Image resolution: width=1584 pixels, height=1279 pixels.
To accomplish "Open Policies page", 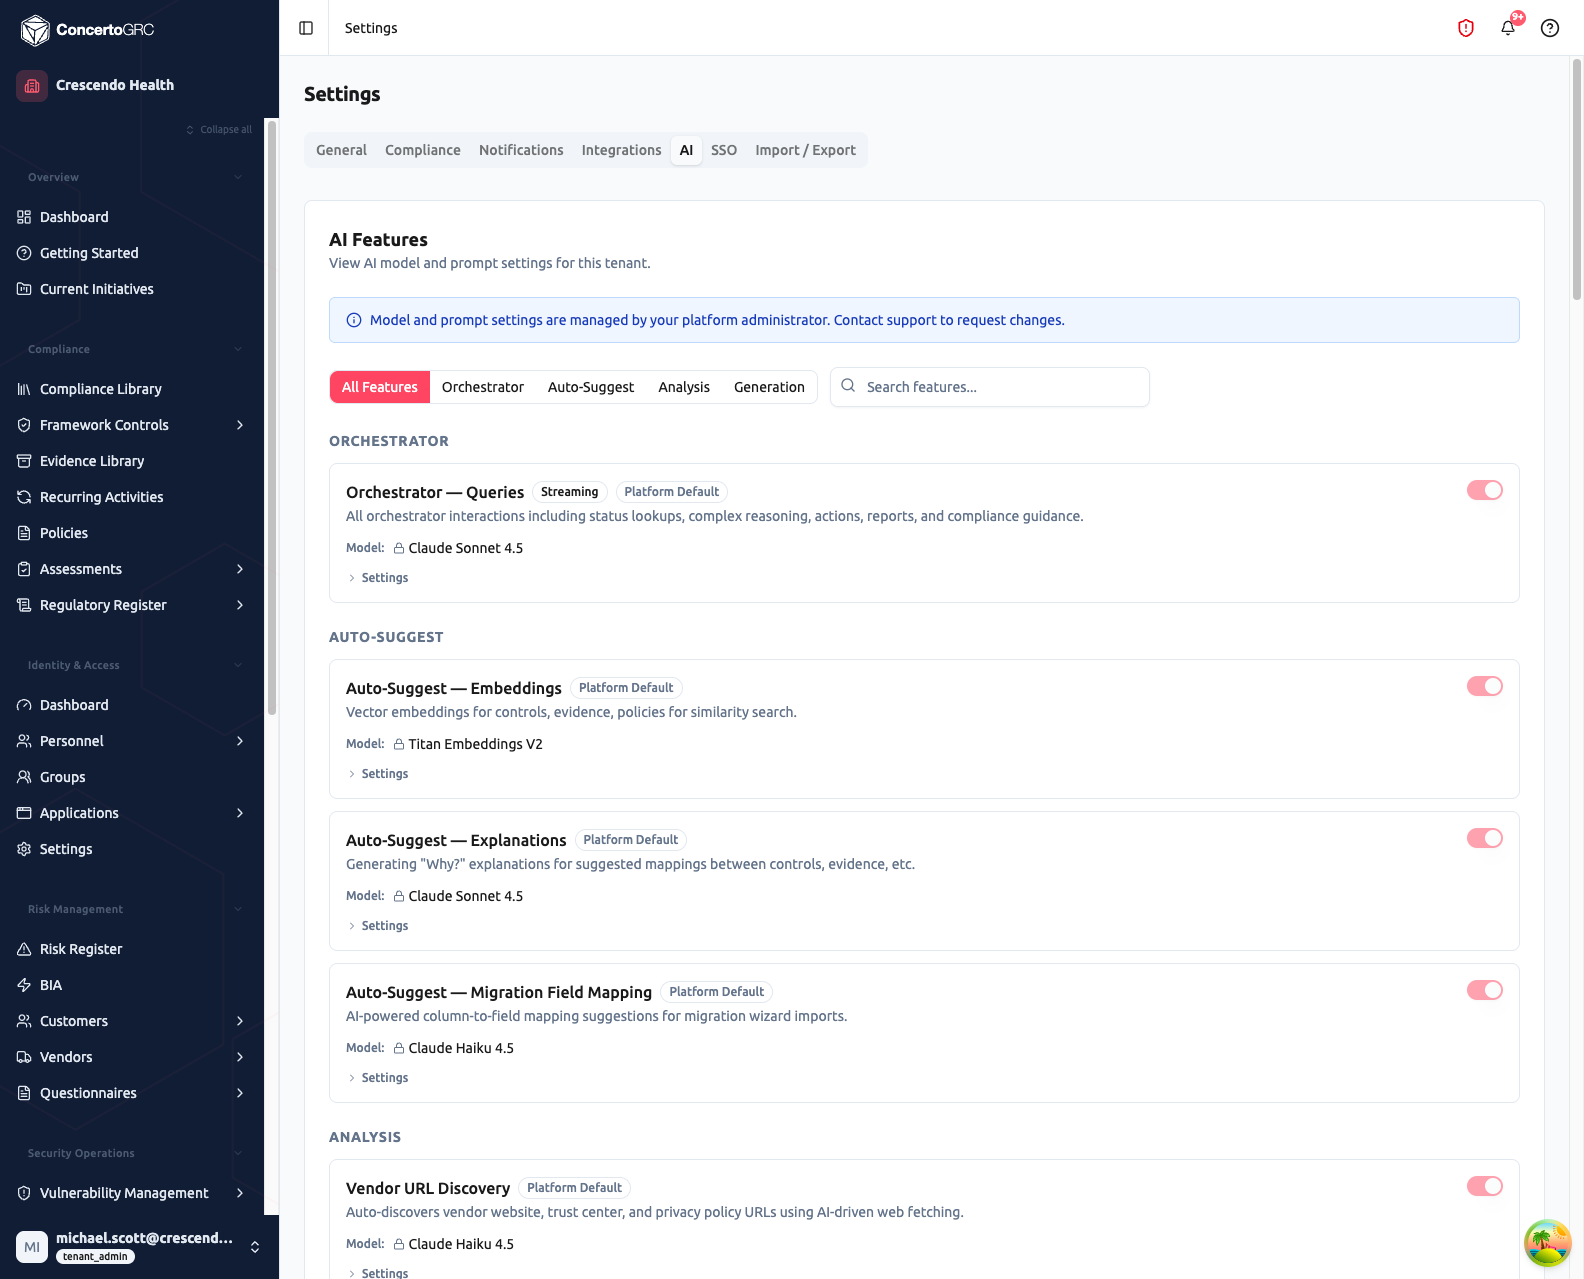I will point(64,533).
